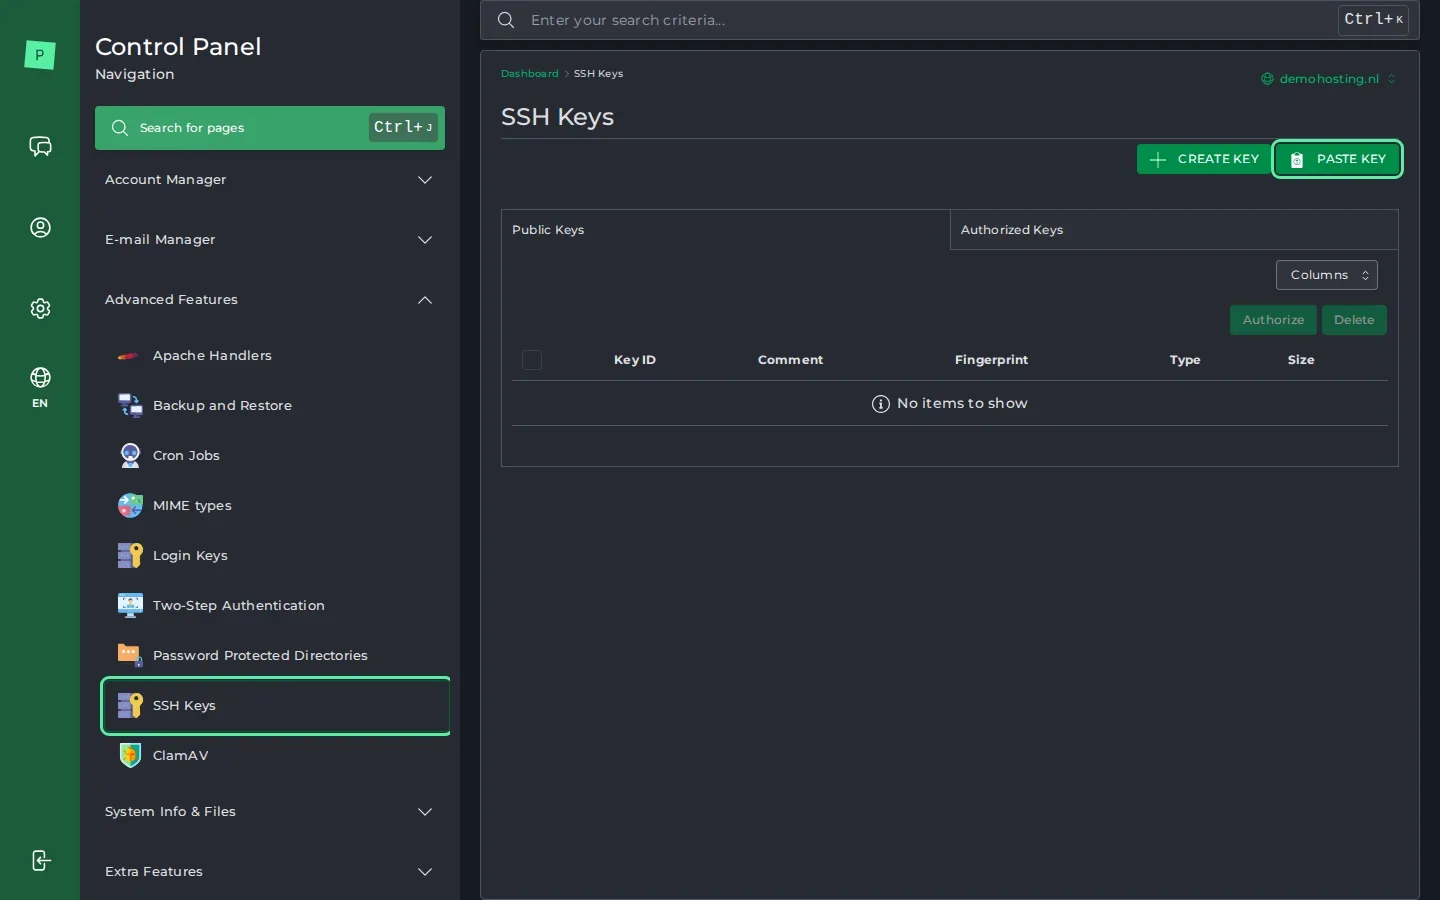1440x900 pixels.
Task: Click the Password Protected Directories folder icon
Action: (x=130, y=655)
